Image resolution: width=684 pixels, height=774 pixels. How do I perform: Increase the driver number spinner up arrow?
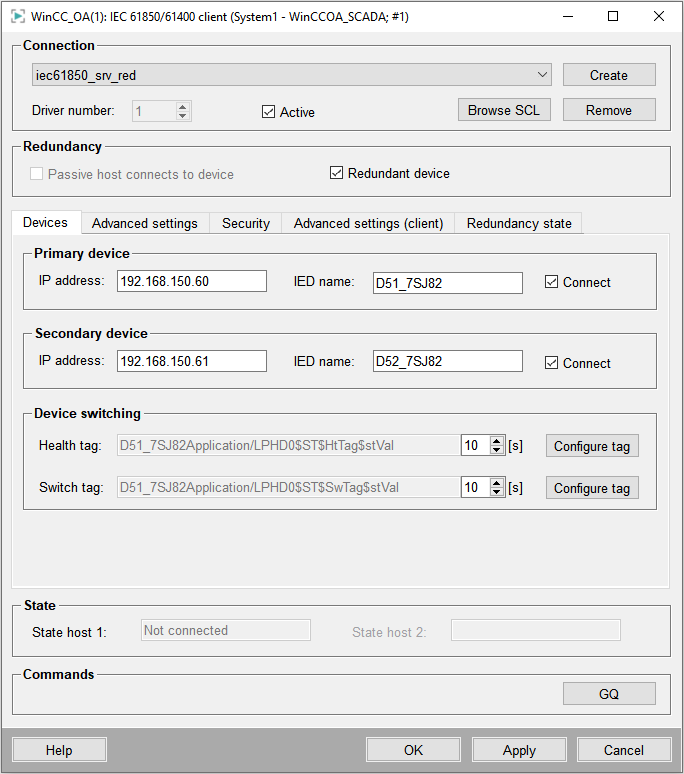183,106
